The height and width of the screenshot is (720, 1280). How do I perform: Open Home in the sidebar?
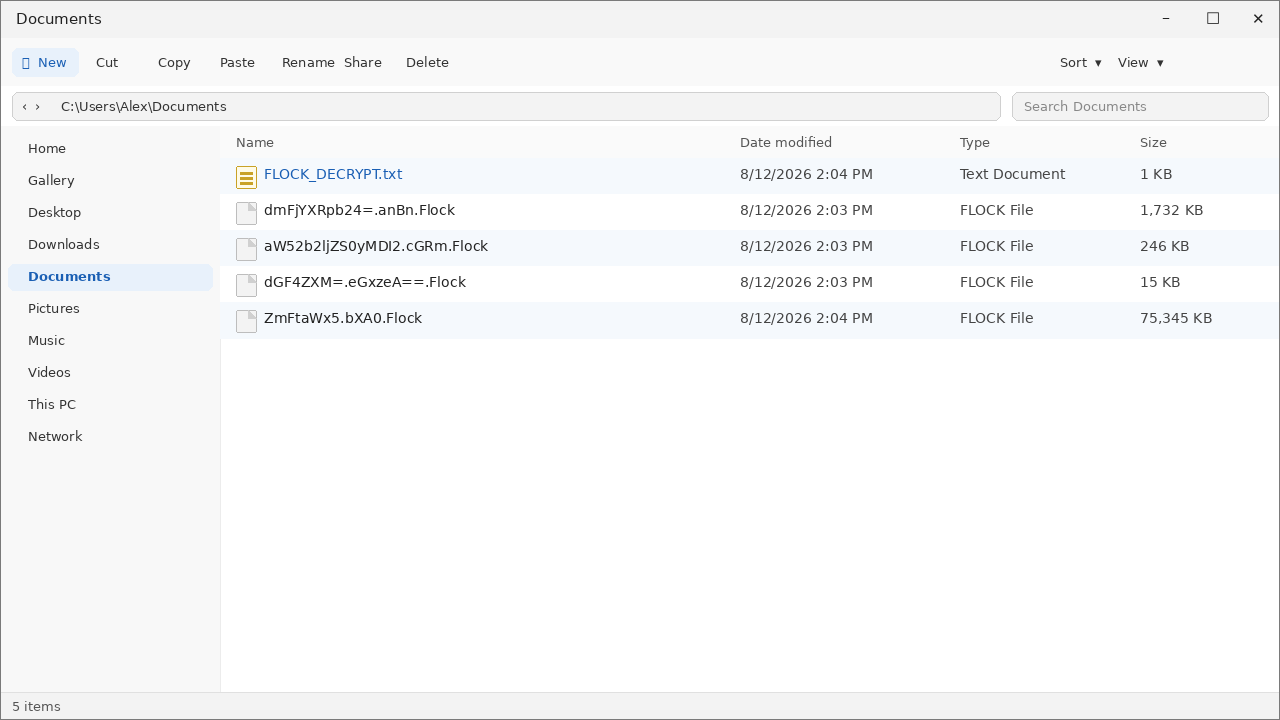(110, 149)
